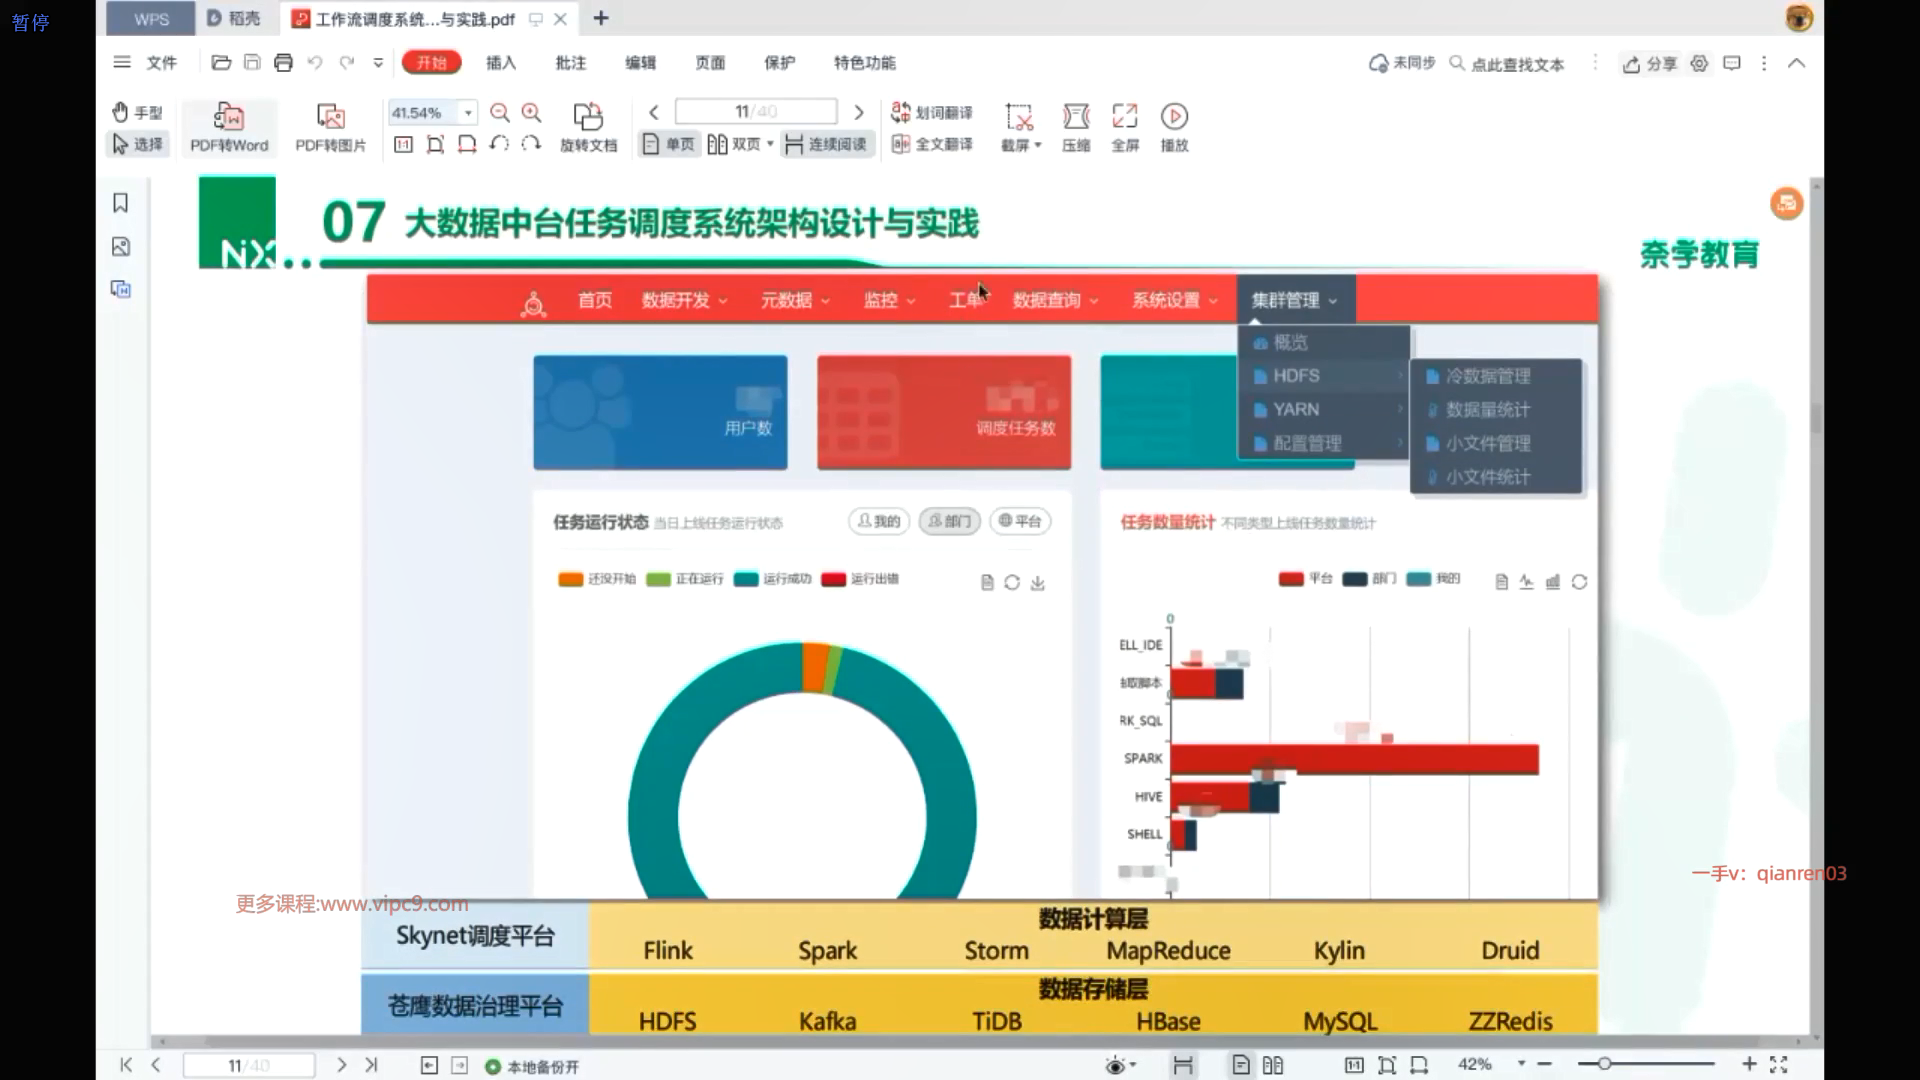
Task: Open the 插入 menu tab
Action: point(501,63)
